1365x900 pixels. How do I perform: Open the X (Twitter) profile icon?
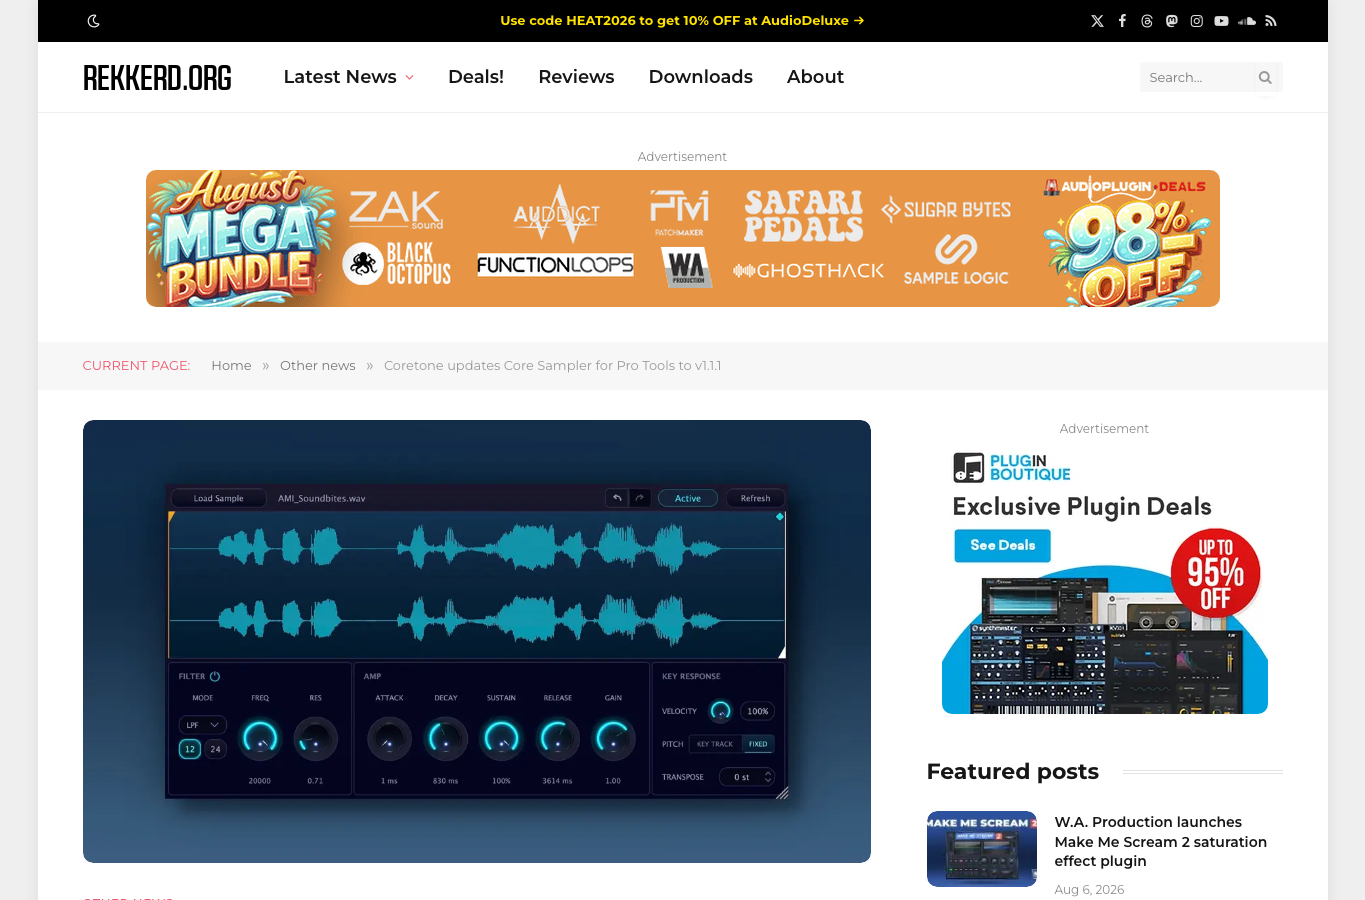(1097, 21)
